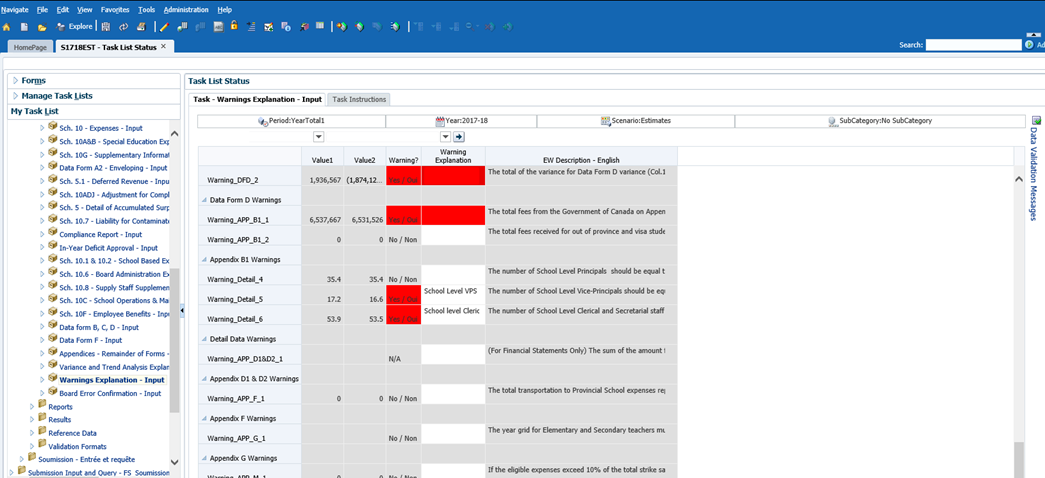
Task: Click the Data Validation Messages panel icon
Action: pyautogui.click(x=1036, y=121)
